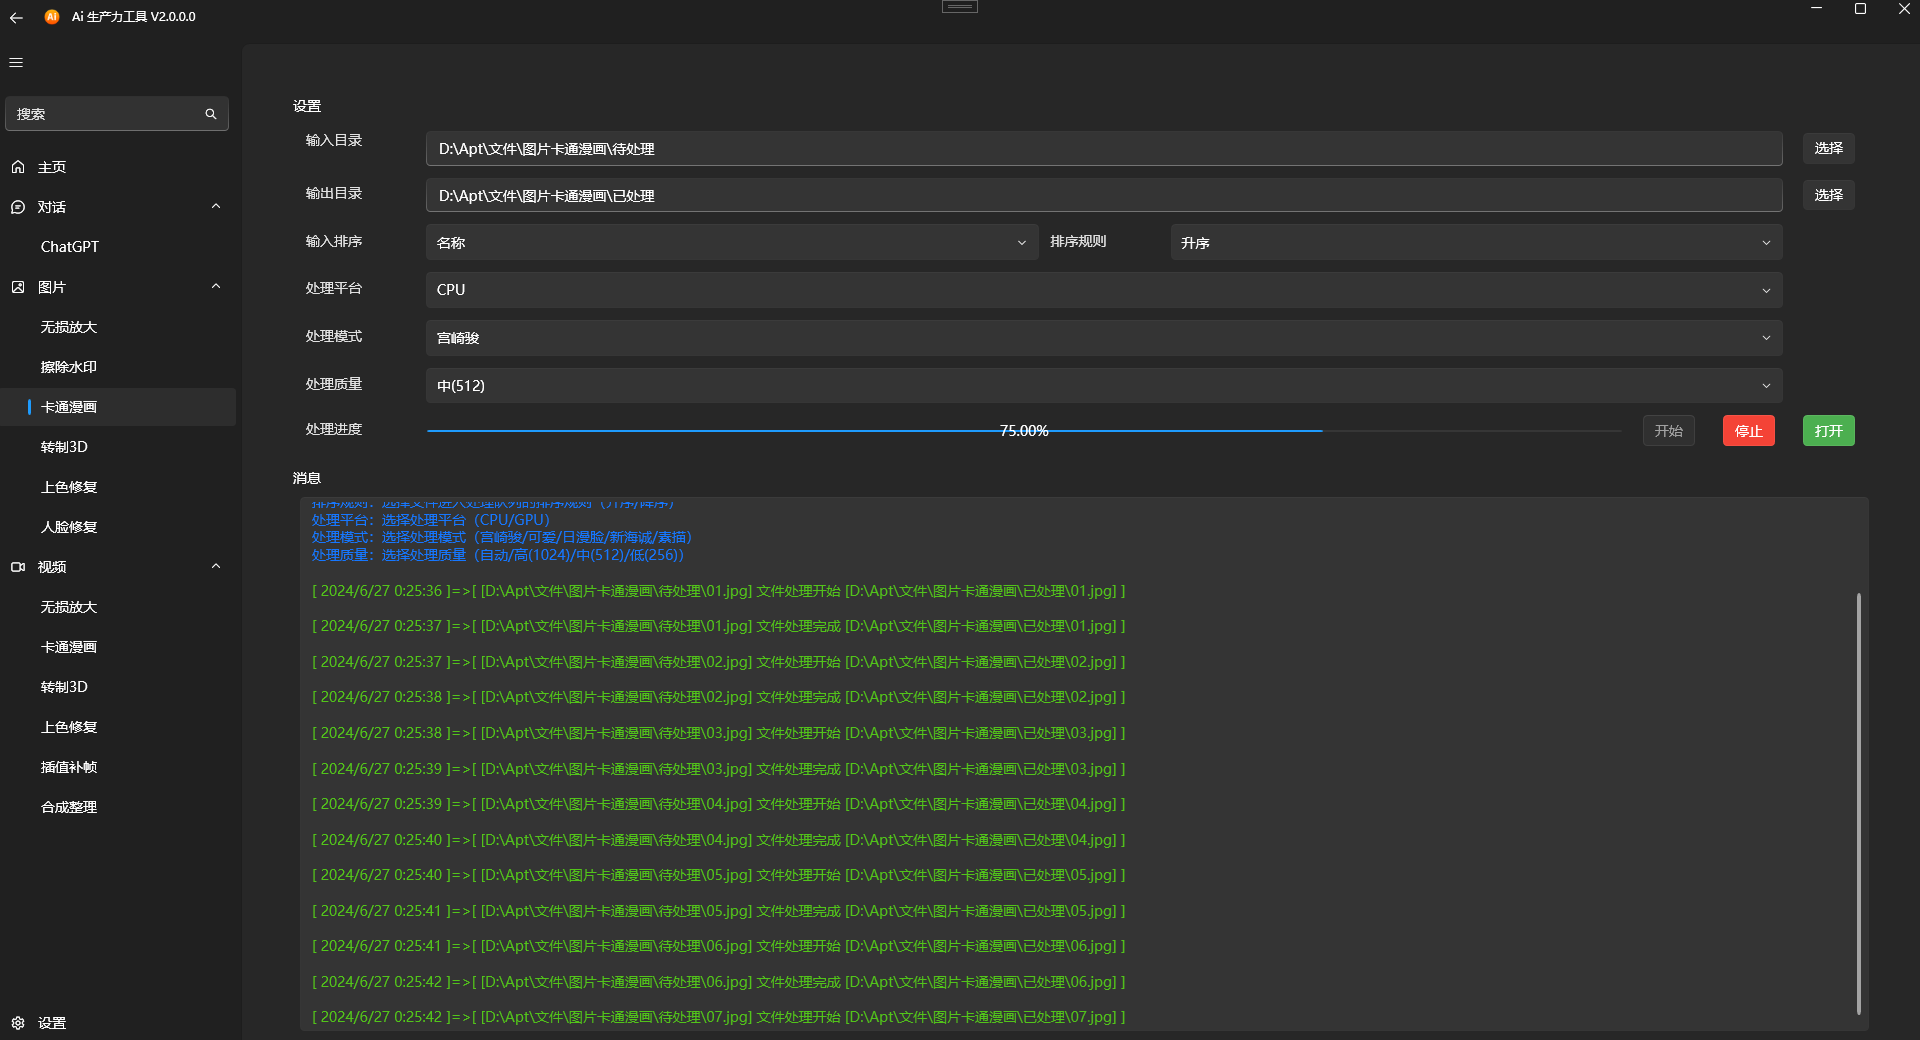
Task: Select 合成整理 in the sidebar
Action: coord(118,807)
